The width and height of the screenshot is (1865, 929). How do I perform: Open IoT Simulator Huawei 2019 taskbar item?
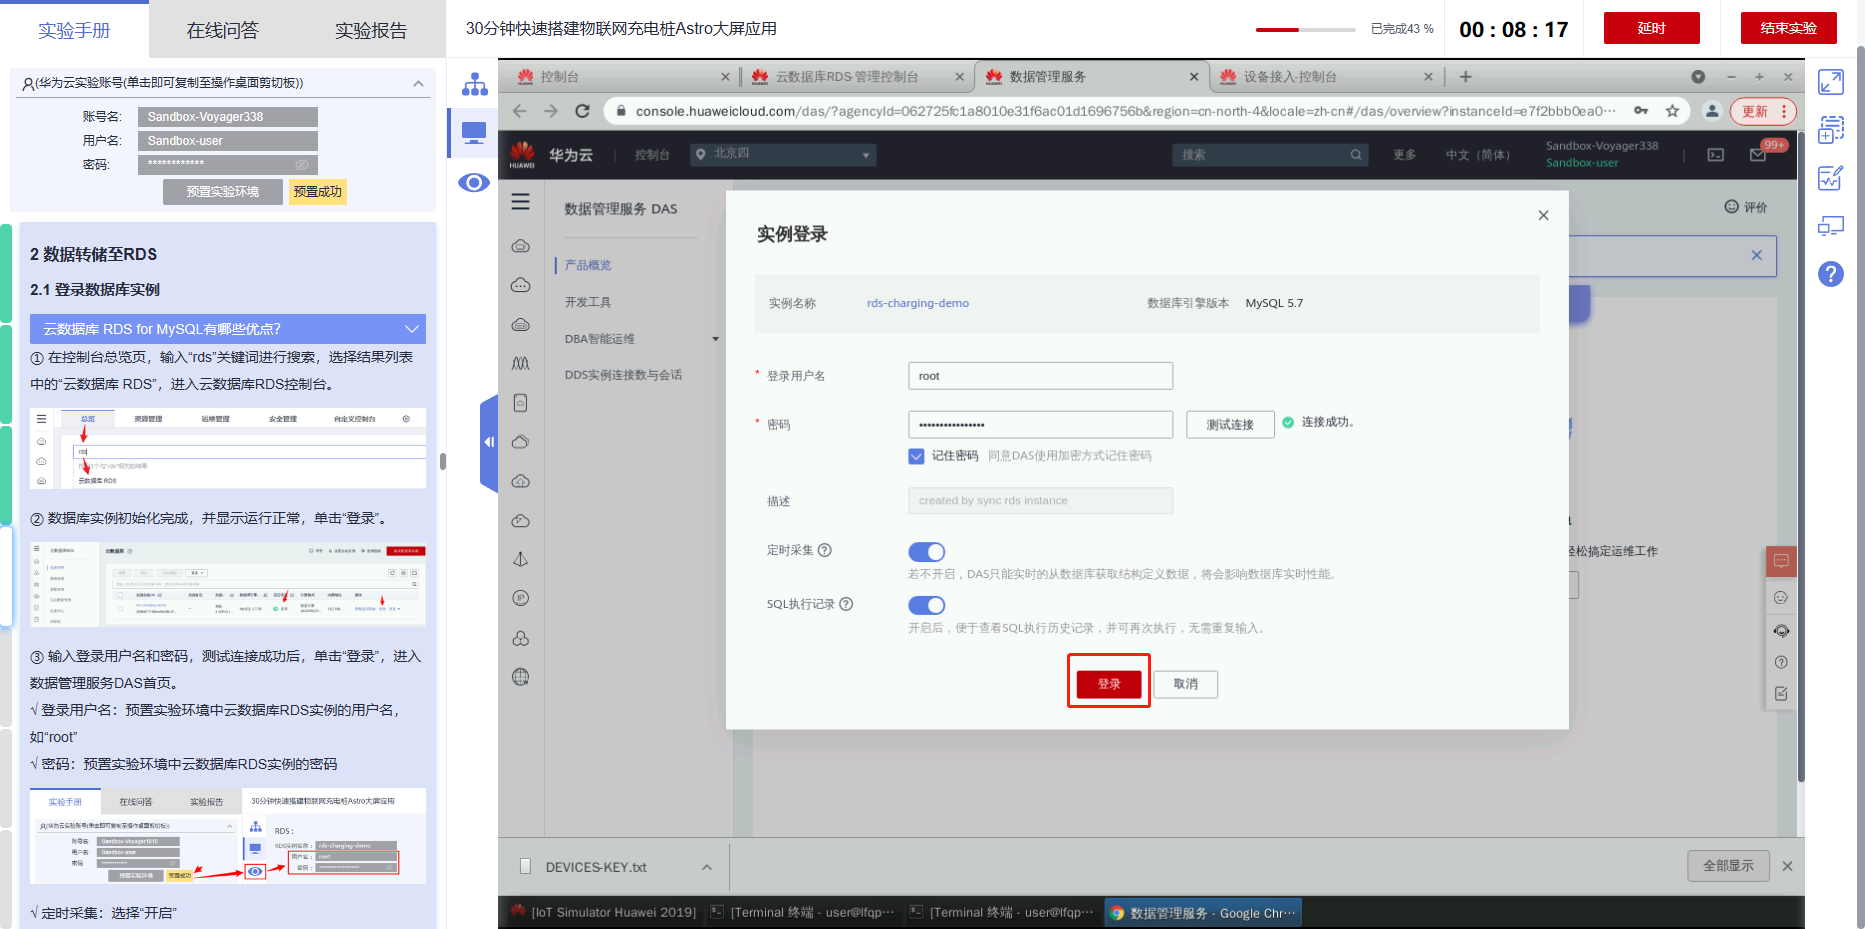604,912
